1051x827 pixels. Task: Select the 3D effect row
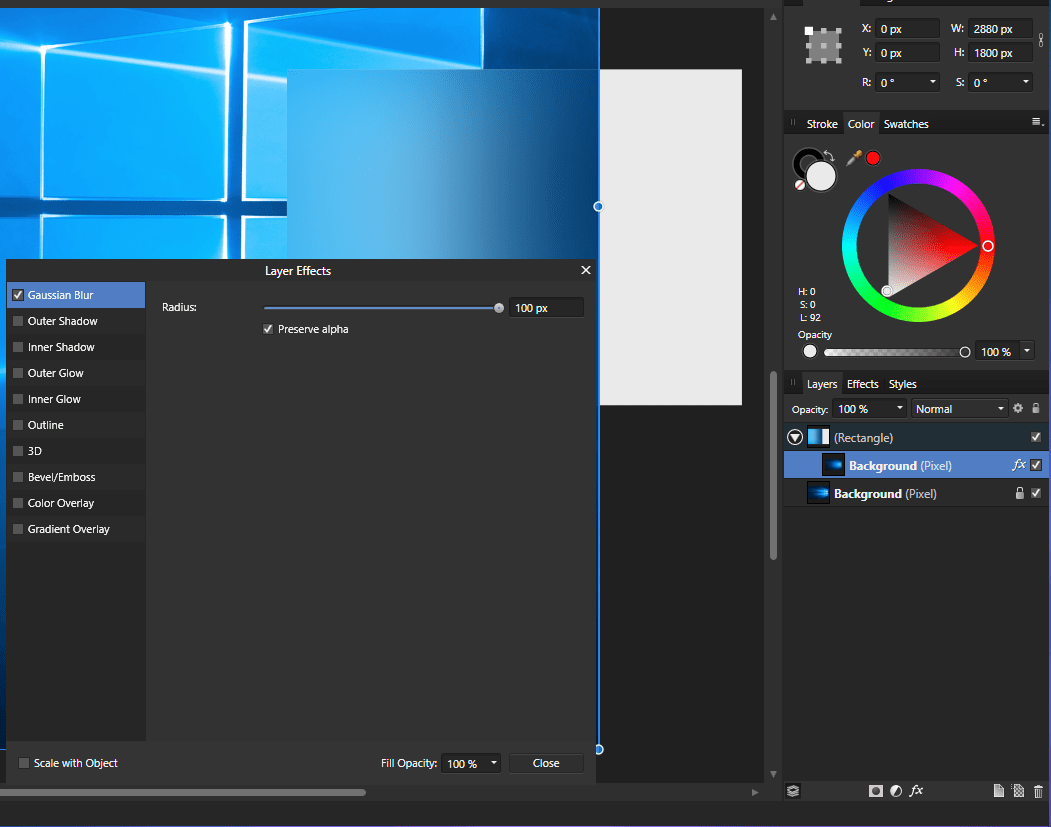tap(76, 451)
